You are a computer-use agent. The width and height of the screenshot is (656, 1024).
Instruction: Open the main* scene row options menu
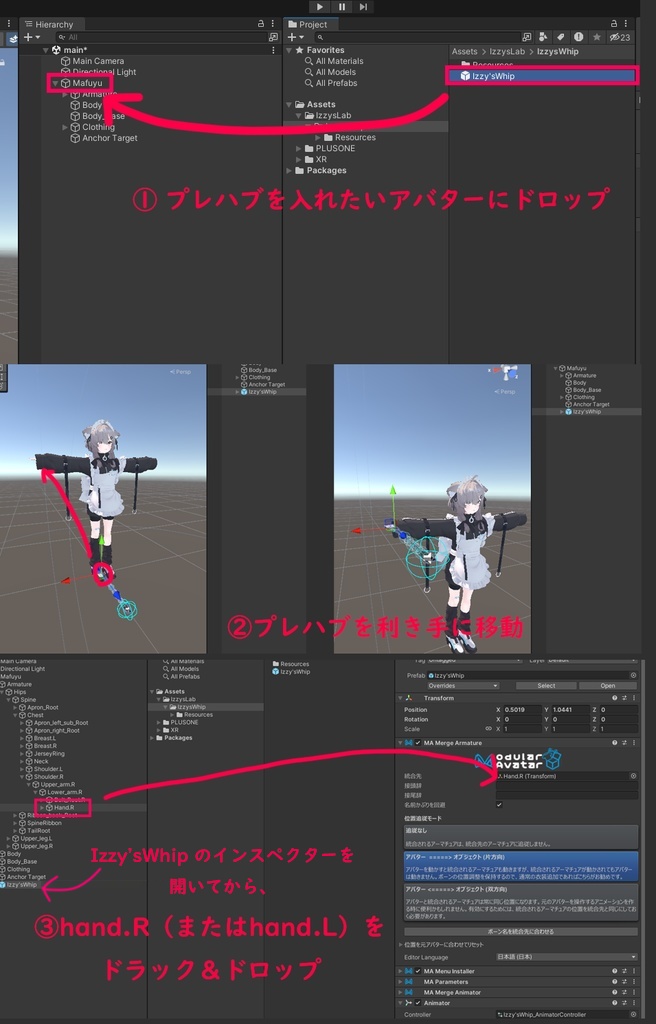[273, 50]
